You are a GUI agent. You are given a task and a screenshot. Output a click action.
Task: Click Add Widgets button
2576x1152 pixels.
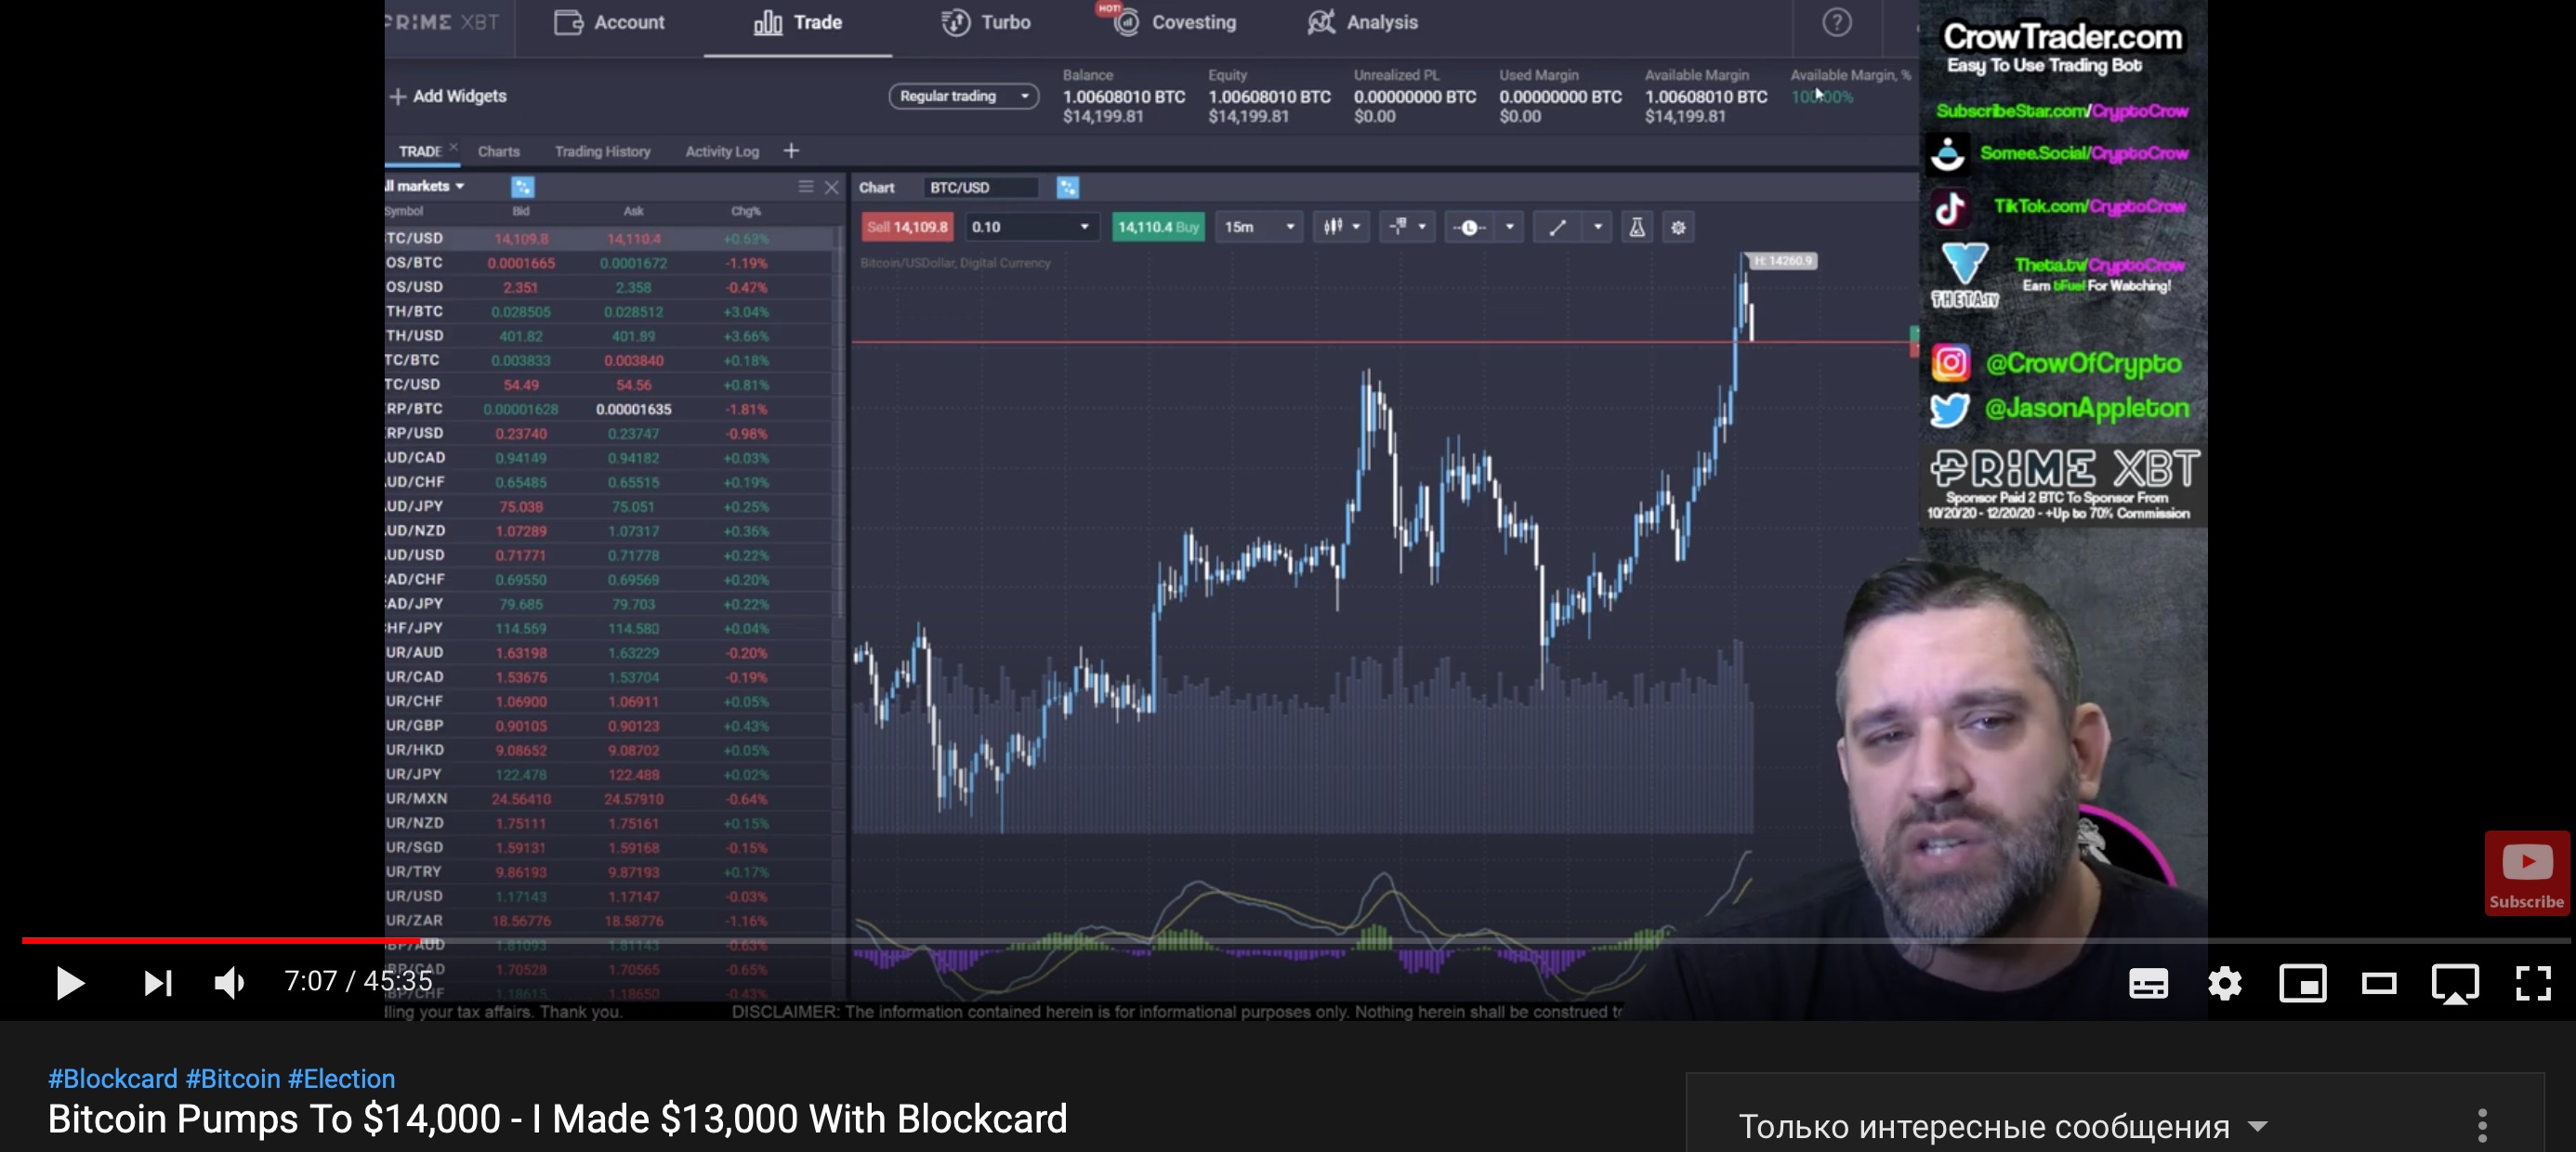pyautogui.click(x=448, y=96)
